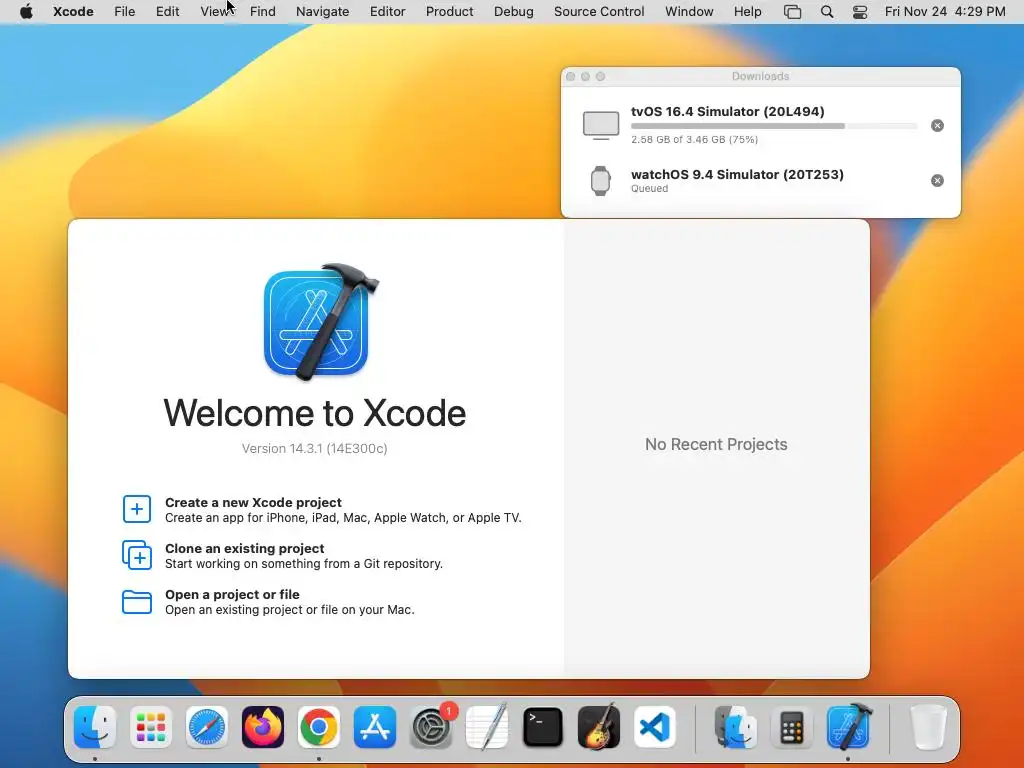1024x768 pixels.
Task: Click the folder icon for opening a project
Action: pyautogui.click(x=136, y=601)
